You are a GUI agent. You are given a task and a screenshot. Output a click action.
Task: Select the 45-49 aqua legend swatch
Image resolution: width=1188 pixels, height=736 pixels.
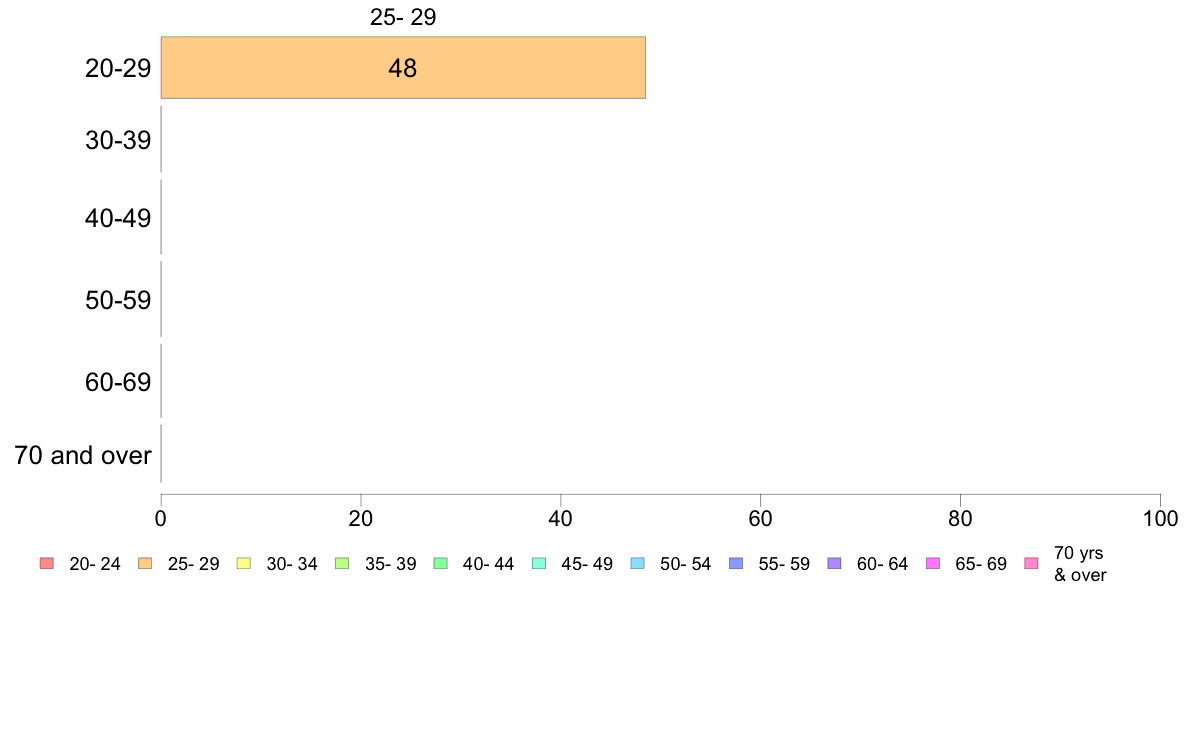point(539,563)
